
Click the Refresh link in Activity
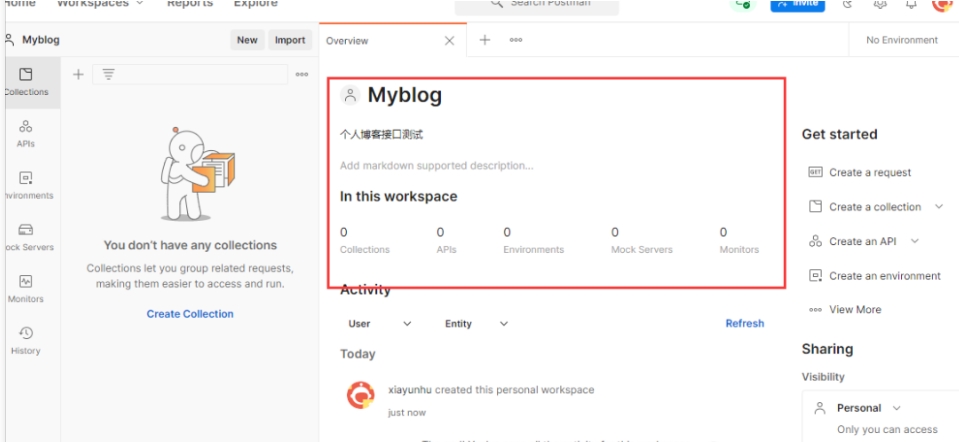tap(744, 323)
